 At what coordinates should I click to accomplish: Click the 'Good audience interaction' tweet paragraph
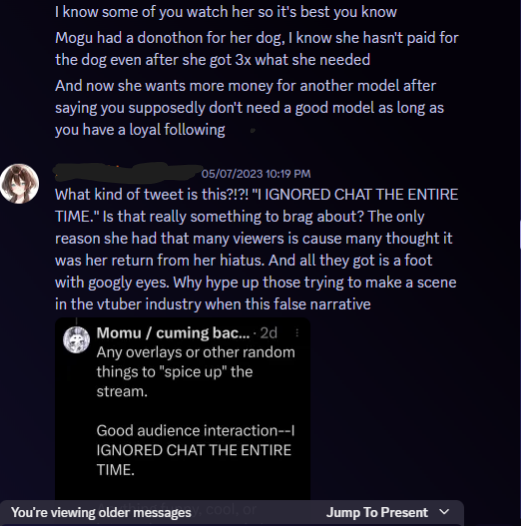click(x=196, y=450)
